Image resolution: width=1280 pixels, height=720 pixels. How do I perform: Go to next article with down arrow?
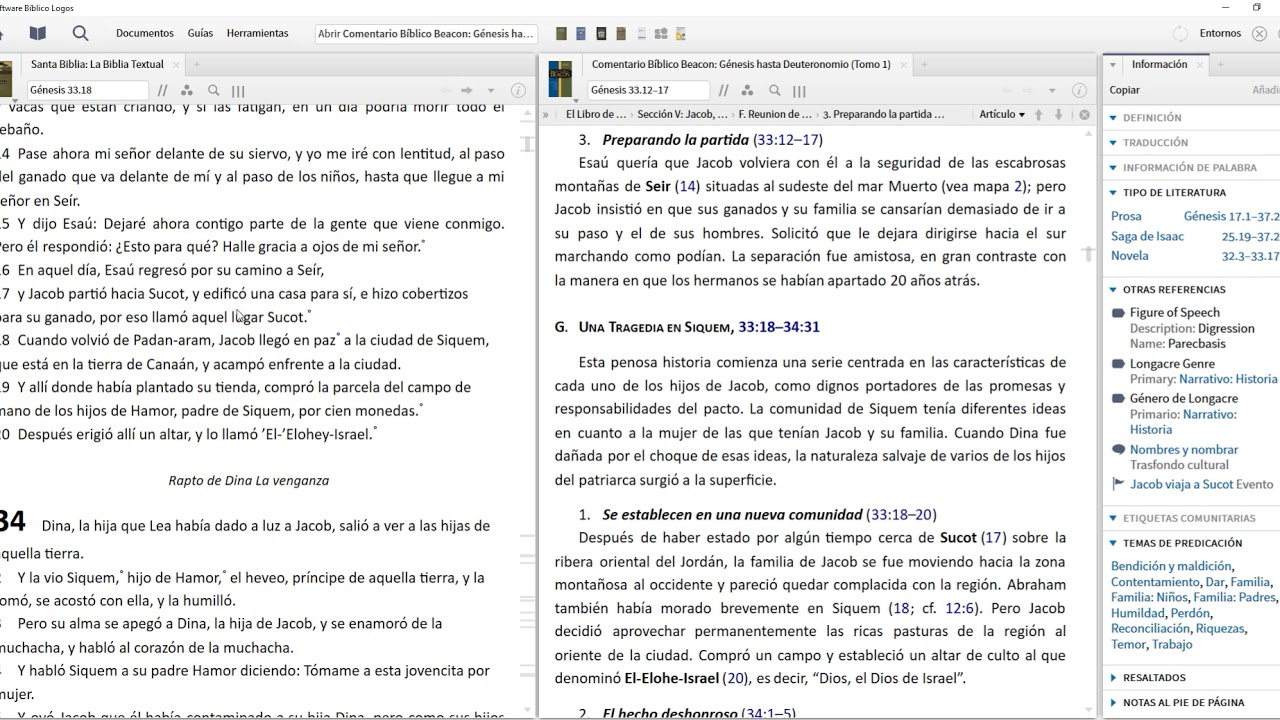pos(1058,114)
